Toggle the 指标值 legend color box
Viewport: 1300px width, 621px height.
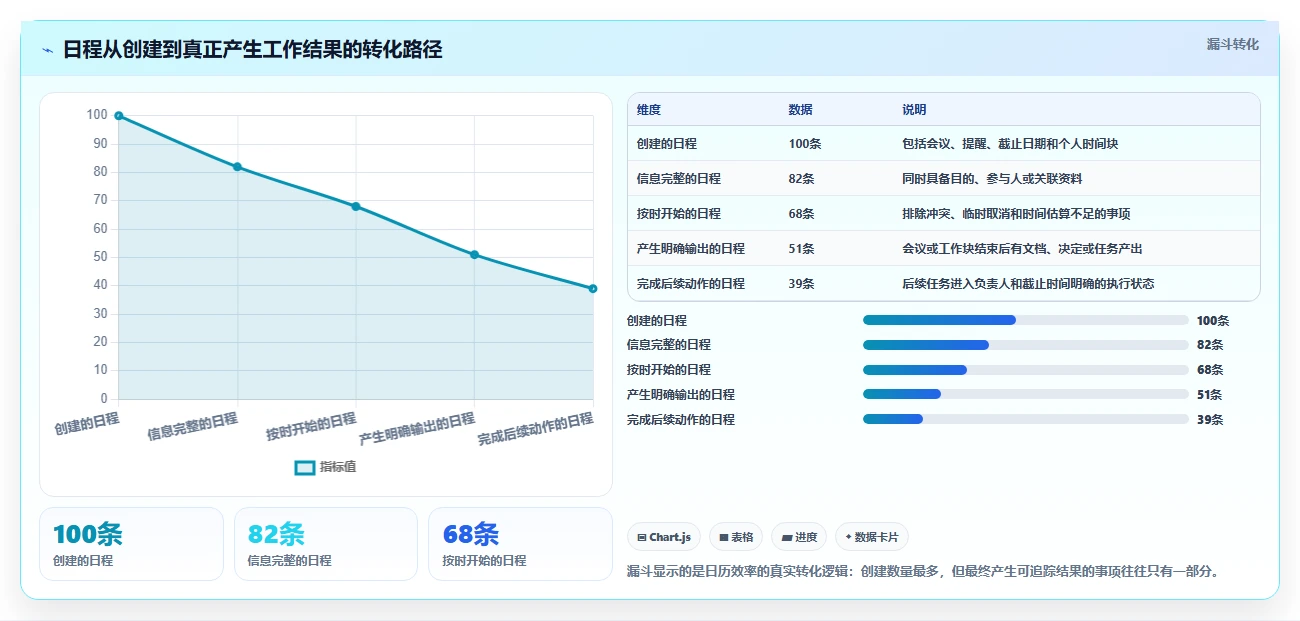[305, 467]
